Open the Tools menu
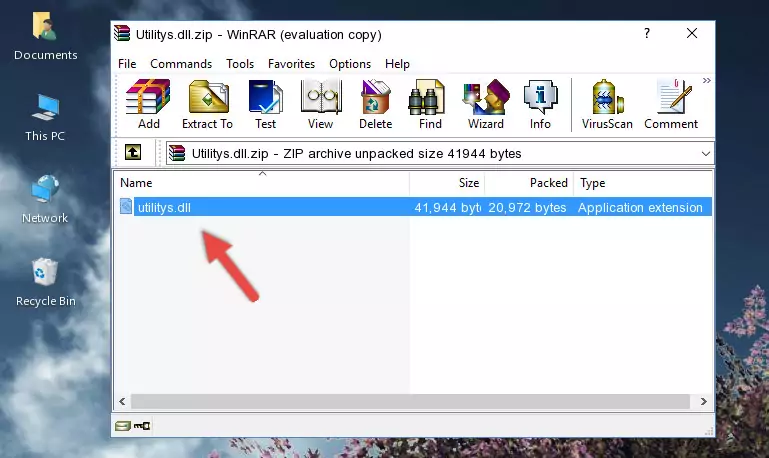The height and width of the screenshot is (458, 769). pos(240,64)
